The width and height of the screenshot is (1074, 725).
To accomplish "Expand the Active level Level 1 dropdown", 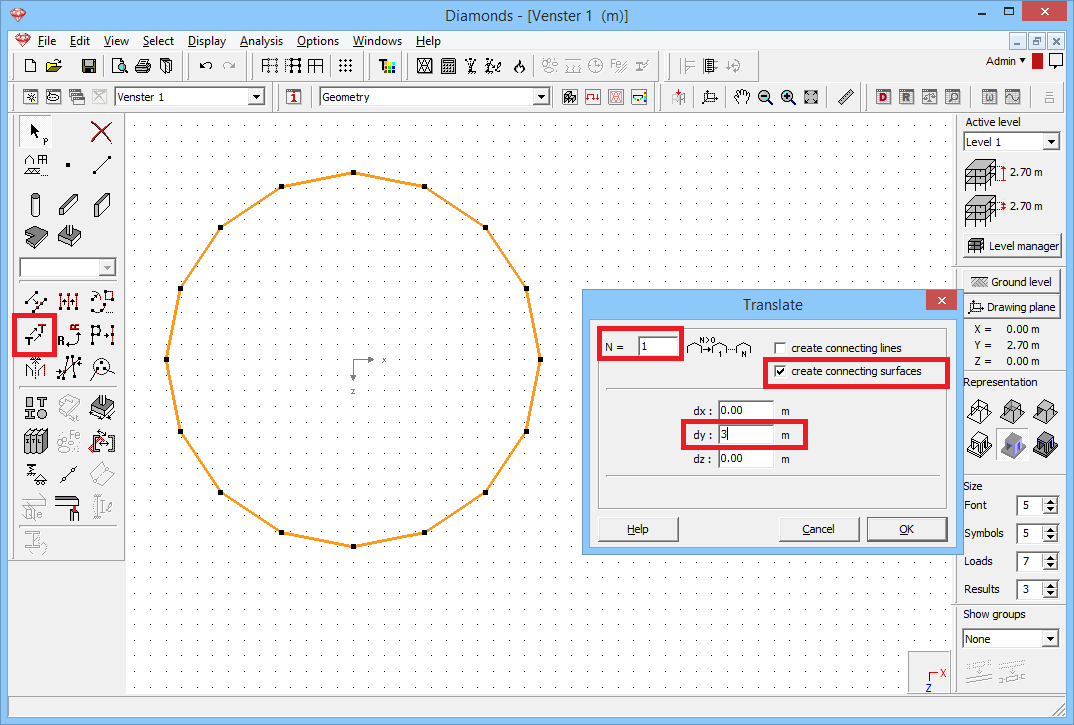I will coord(1051,142).
